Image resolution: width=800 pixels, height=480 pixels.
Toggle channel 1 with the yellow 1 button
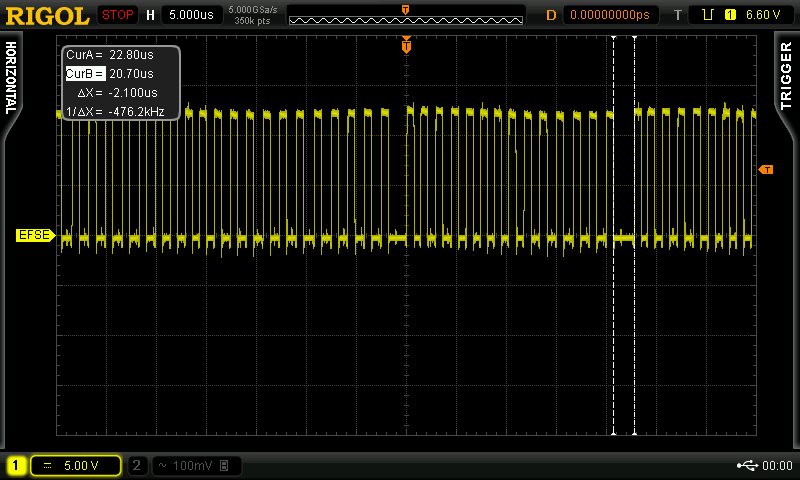(x=16, y=465)
